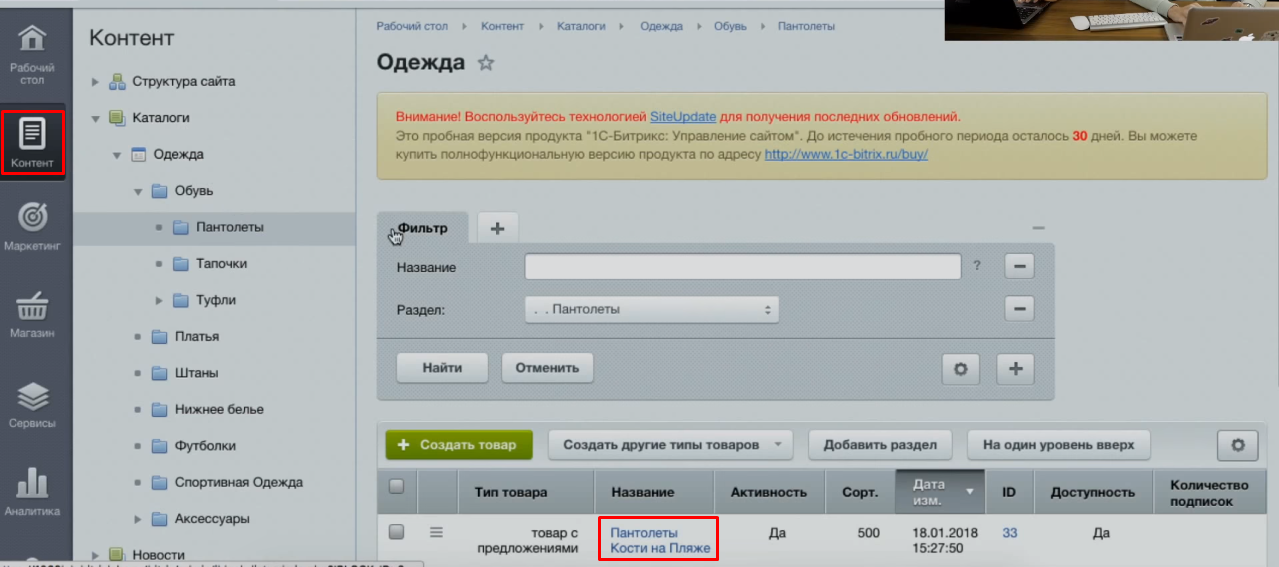Go to Каталоги breadcrumb
The width and height of the screenshot is (1279, 567).
point(581,26)
